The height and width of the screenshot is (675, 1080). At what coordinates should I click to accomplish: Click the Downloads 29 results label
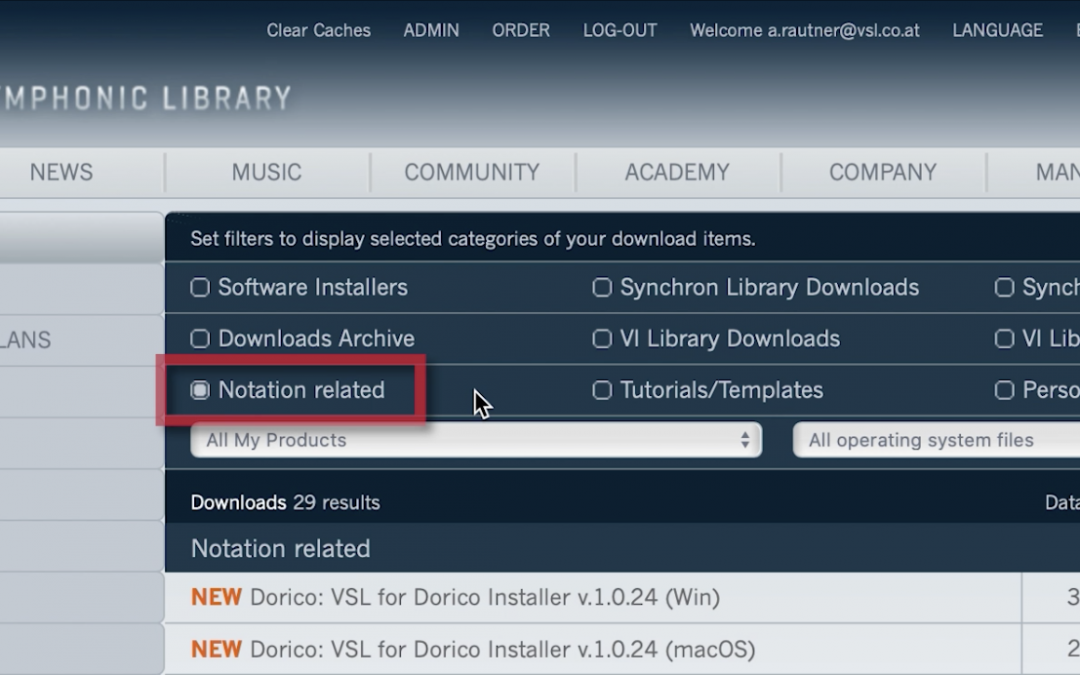pyautogui.click(x=285, y=503)
